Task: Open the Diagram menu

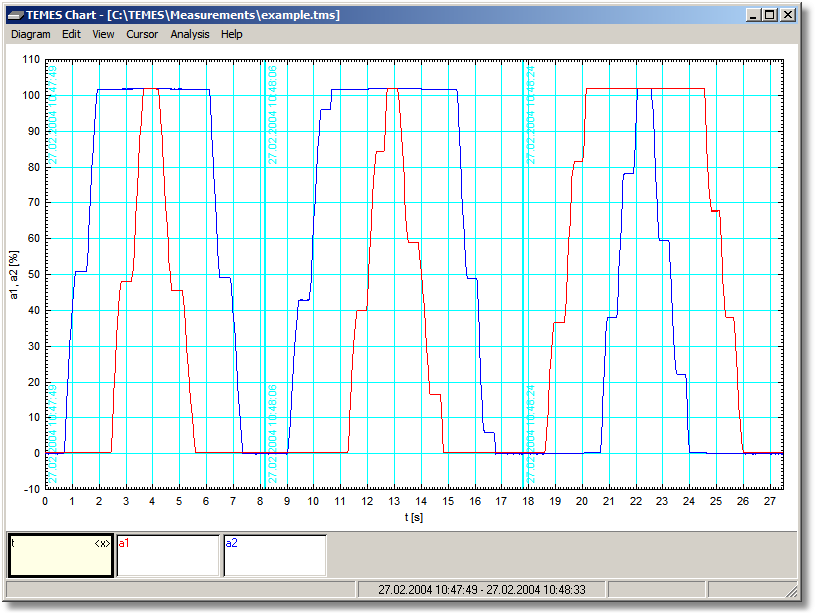Action: (30, 34)
